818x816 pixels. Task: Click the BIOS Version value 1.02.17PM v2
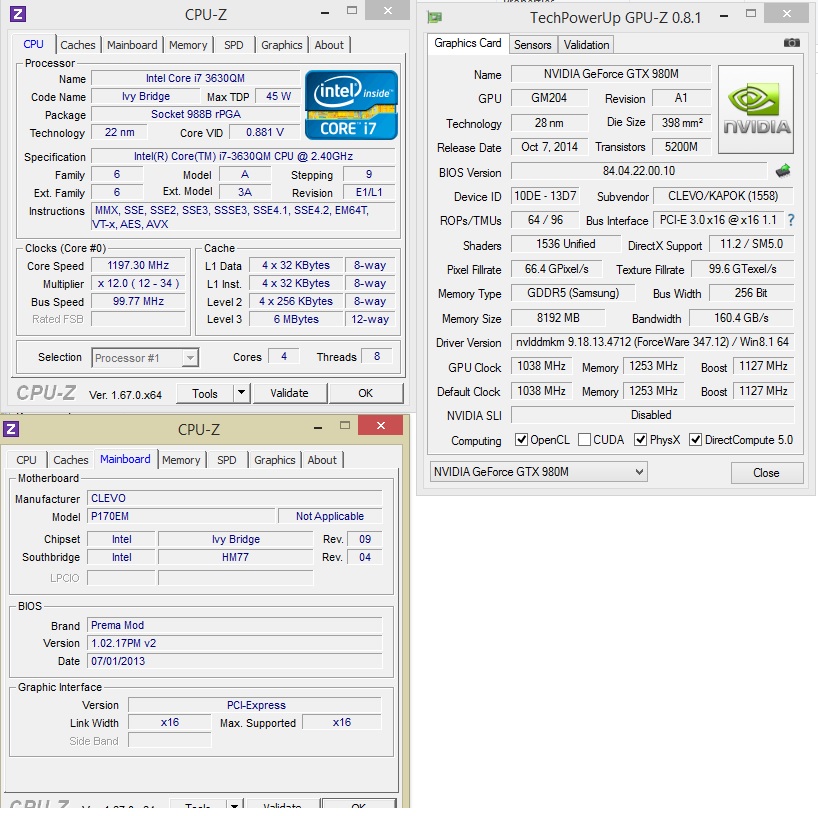tap(235, 643)
